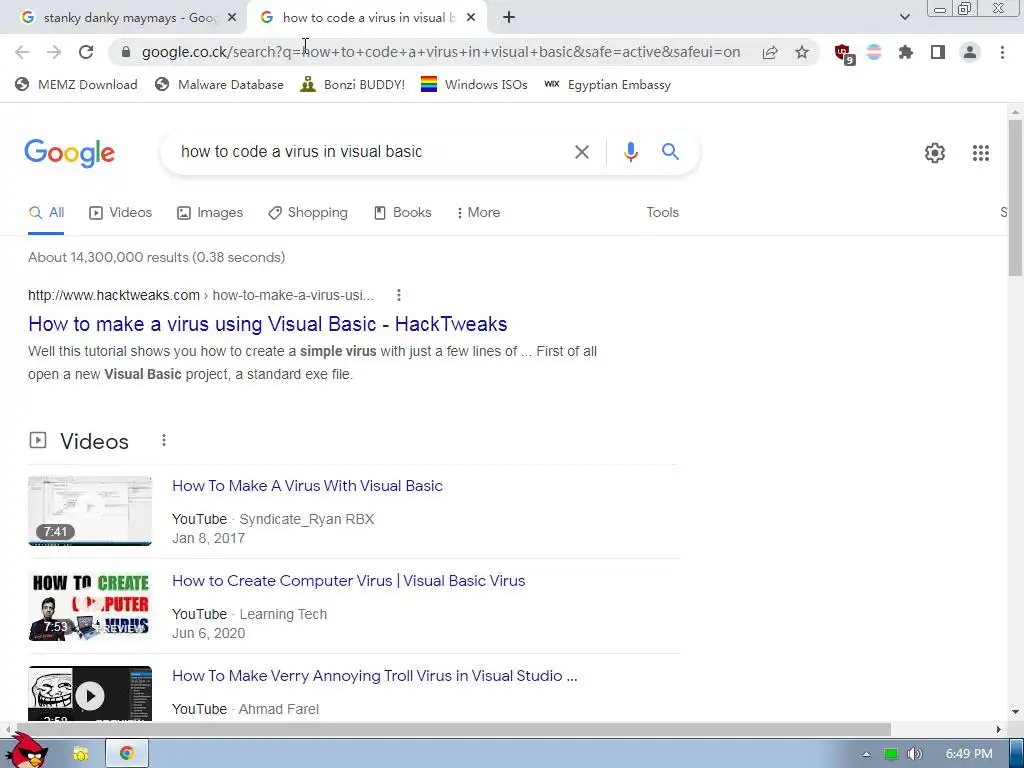Image resolution: width=1024 pixels, height=768 pixels.
Task: Toggle Chrome side panel icon
Action: 938,52
